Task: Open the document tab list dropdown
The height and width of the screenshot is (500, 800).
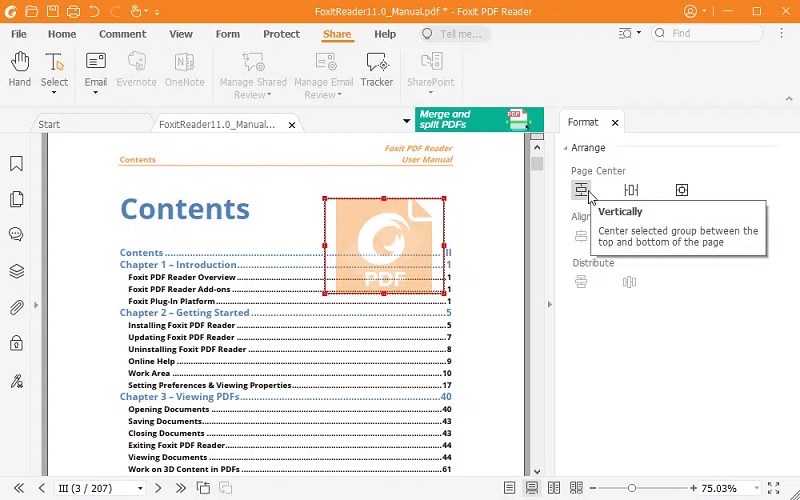Action: tap(407, 121)
